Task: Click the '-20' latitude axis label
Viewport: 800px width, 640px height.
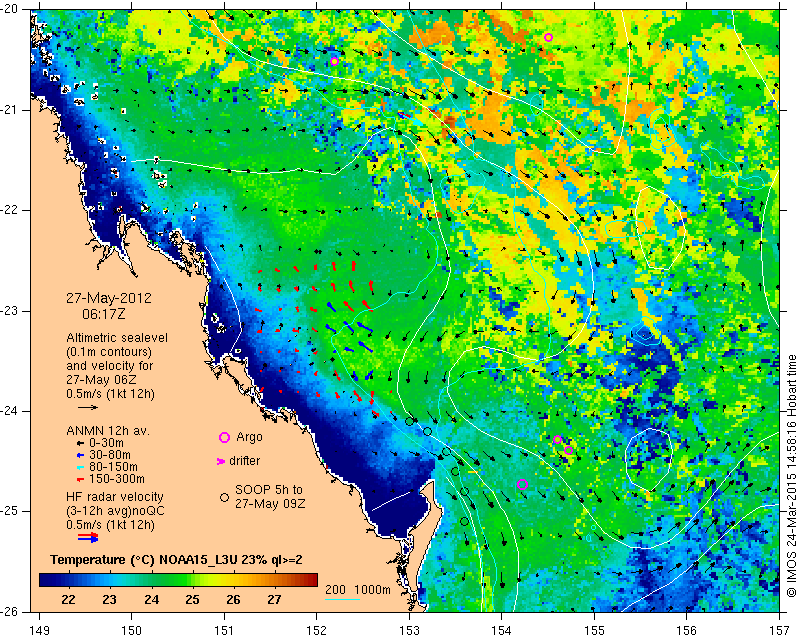Action: [10, 9]
